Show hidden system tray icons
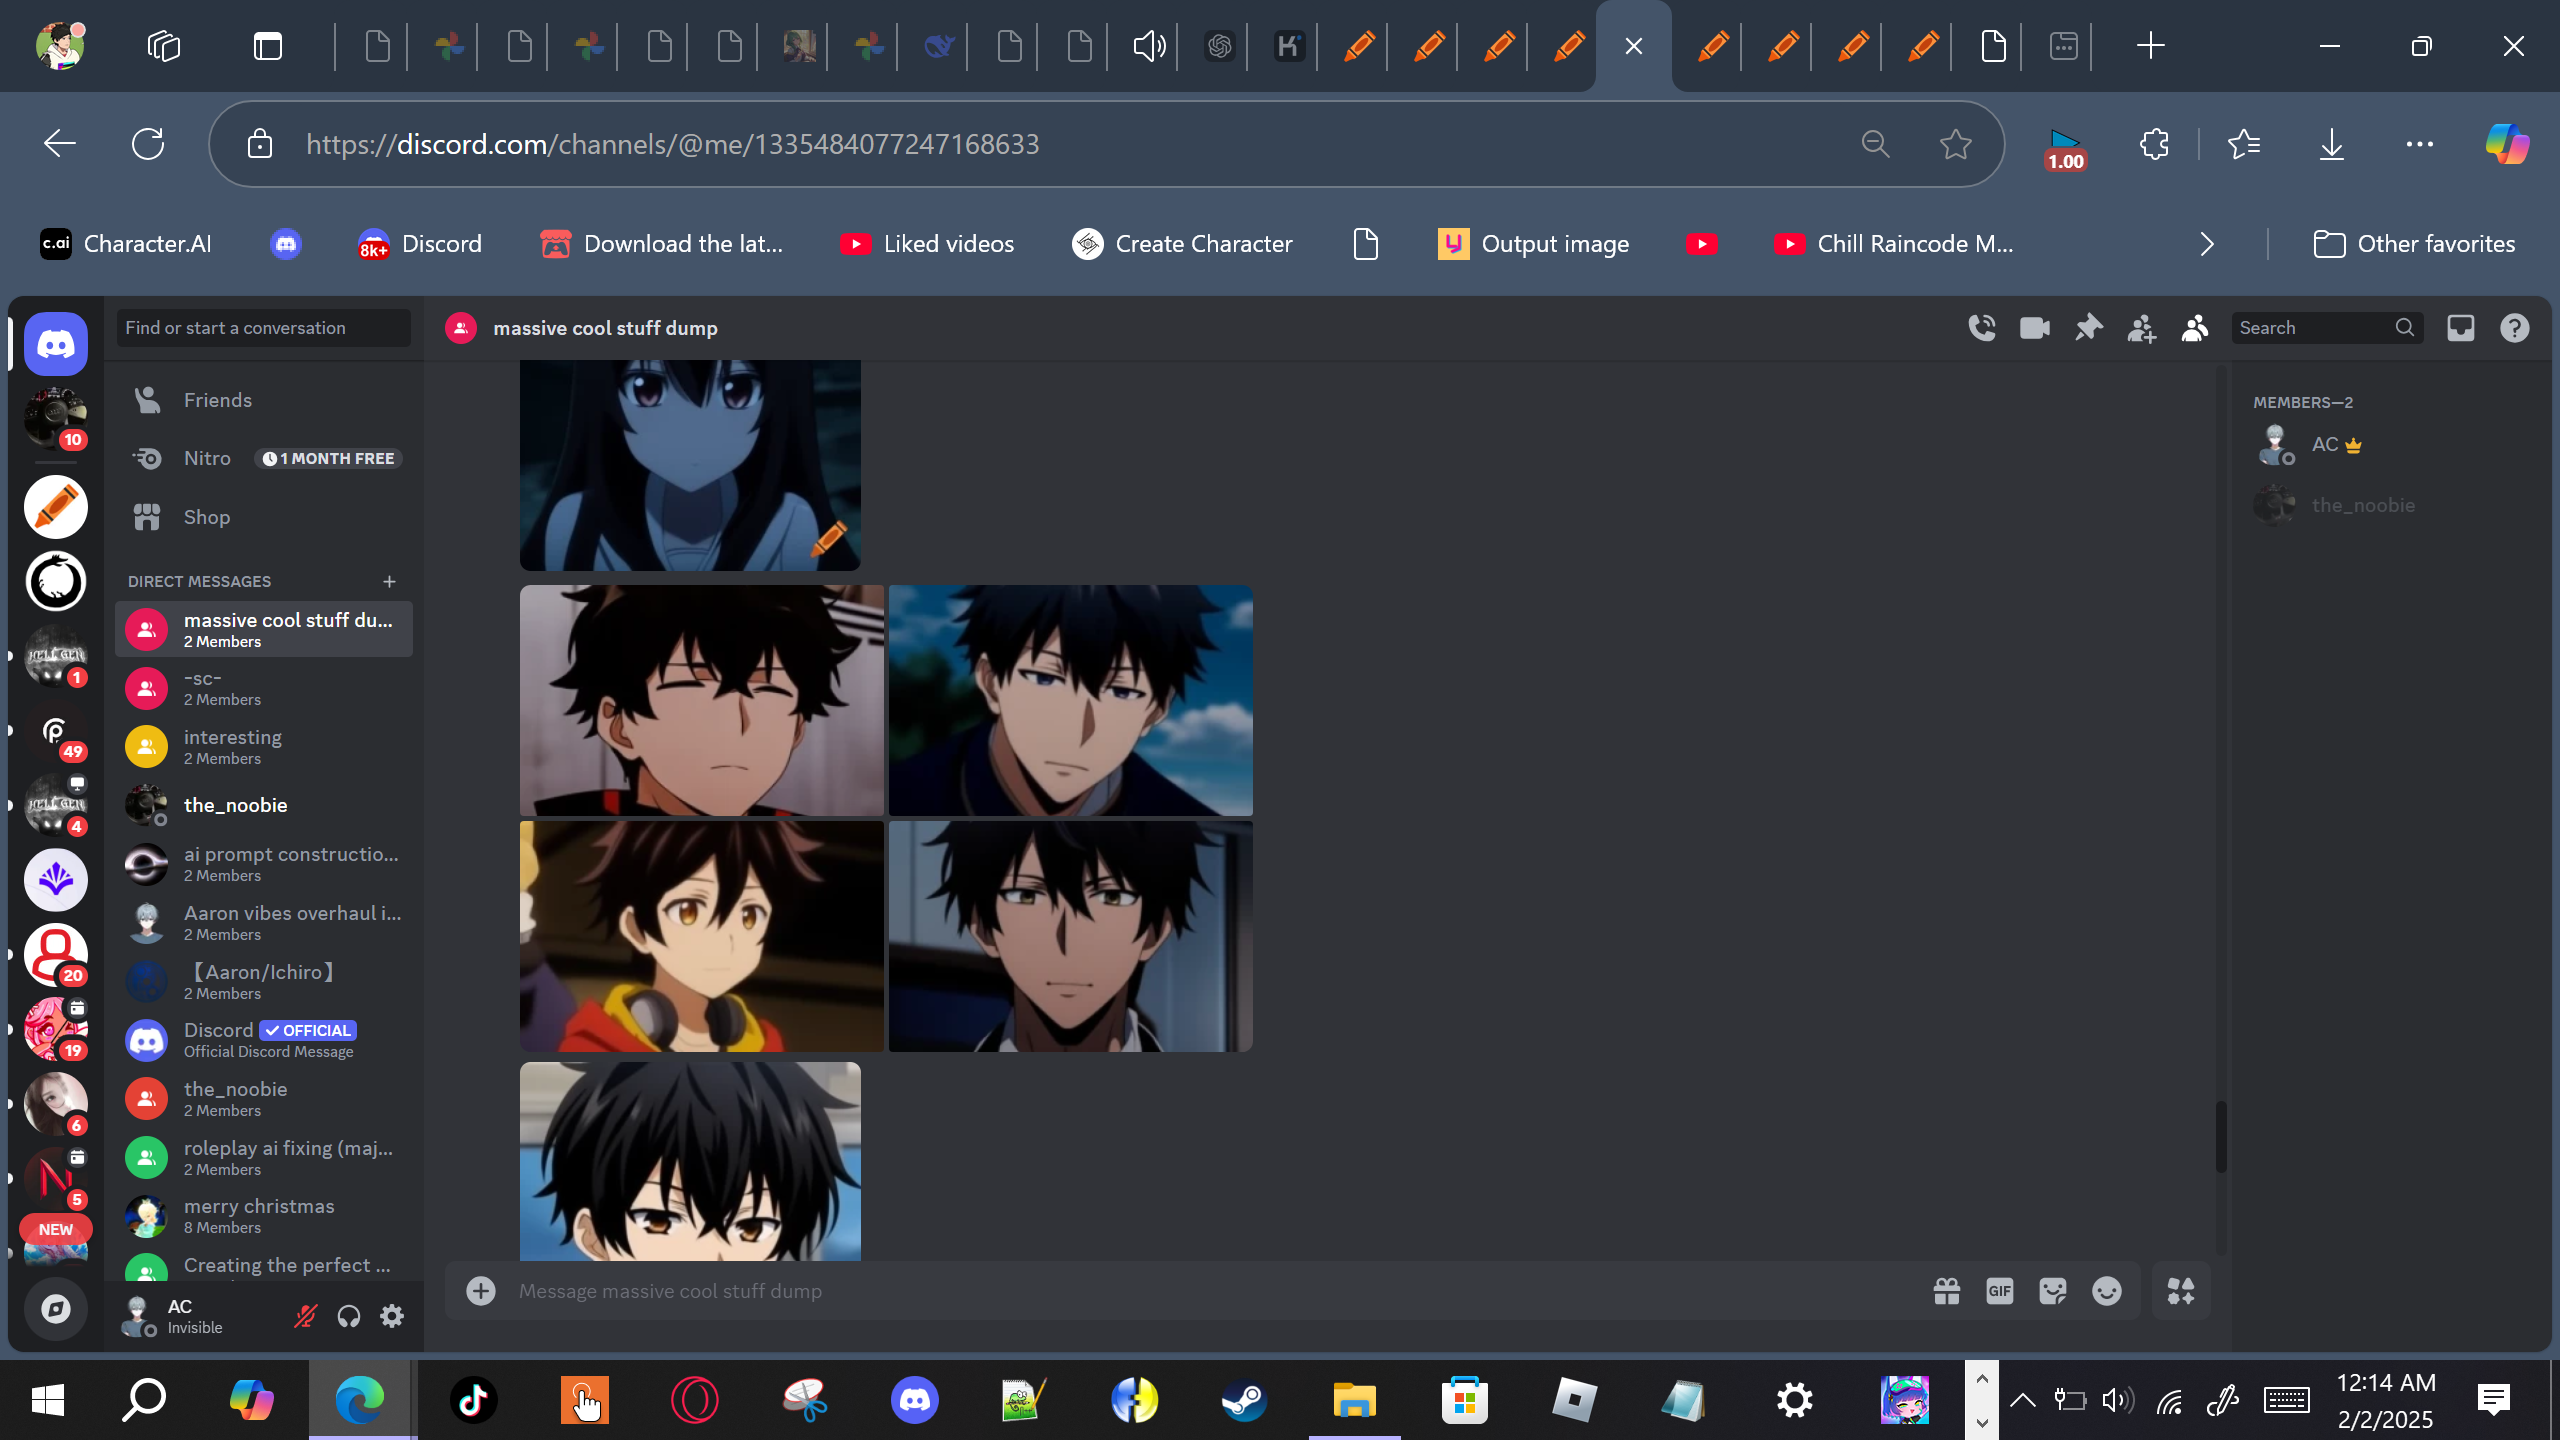This screenshot has height=1440, width=2560. point(2022,1400)
